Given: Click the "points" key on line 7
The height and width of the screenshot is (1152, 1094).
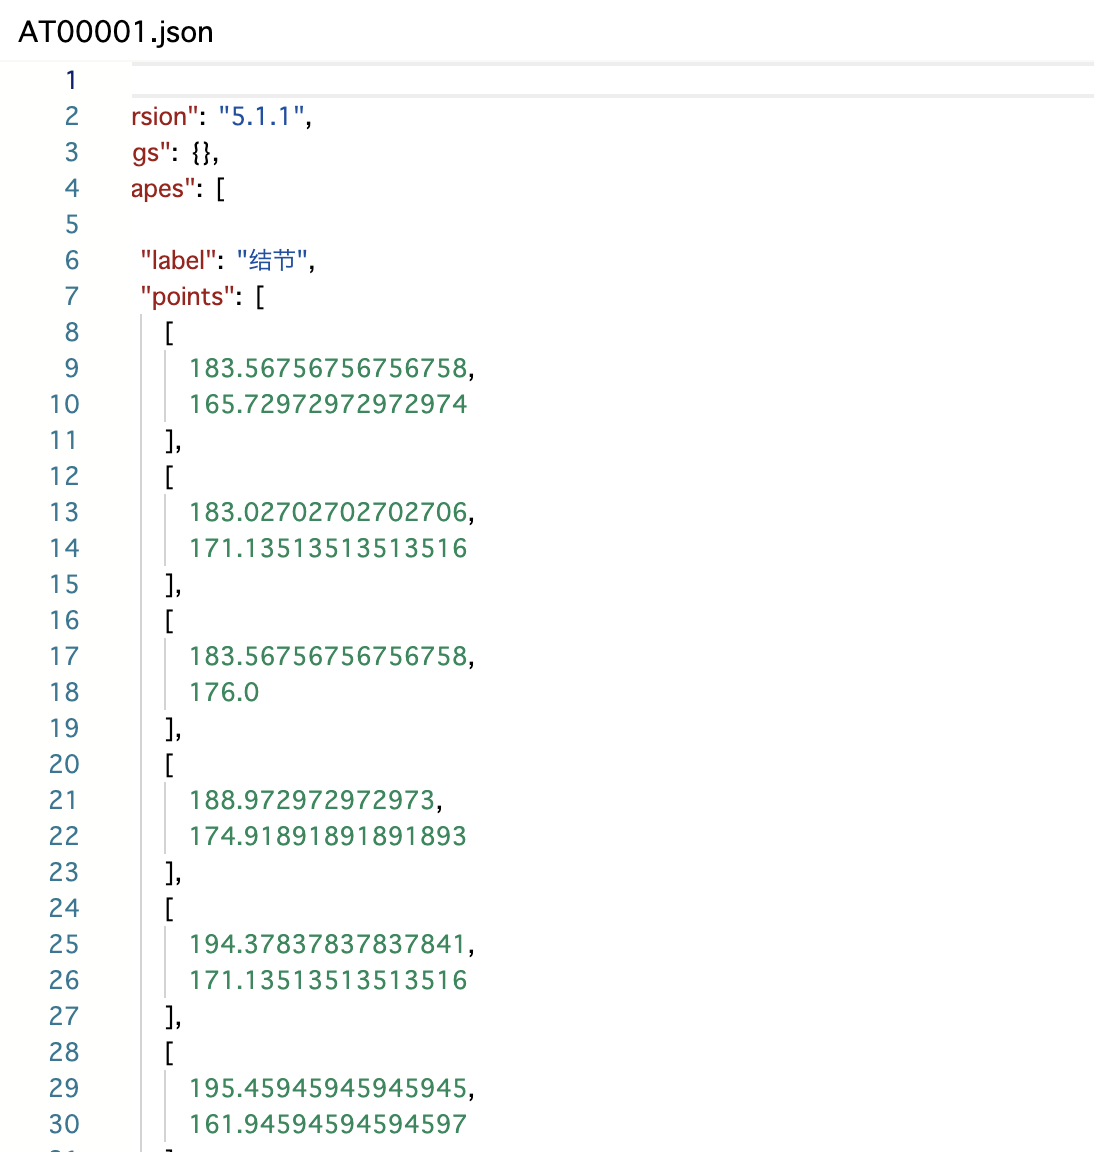Looking at the screenshot, I should click(x=187, y=296).
